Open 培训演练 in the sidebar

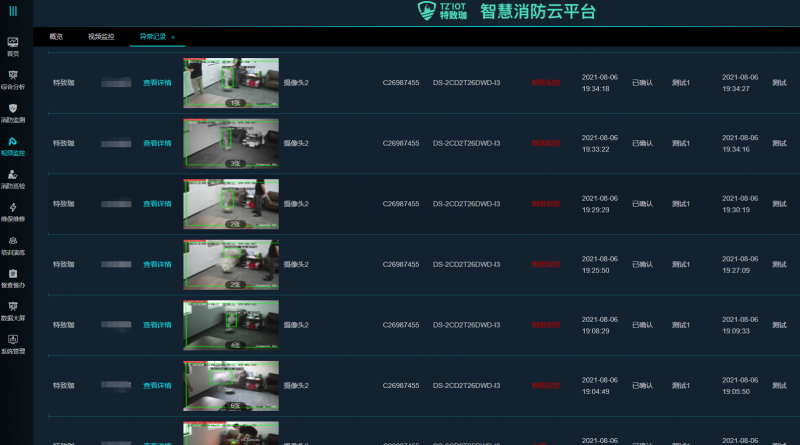[x=13, y=241]
